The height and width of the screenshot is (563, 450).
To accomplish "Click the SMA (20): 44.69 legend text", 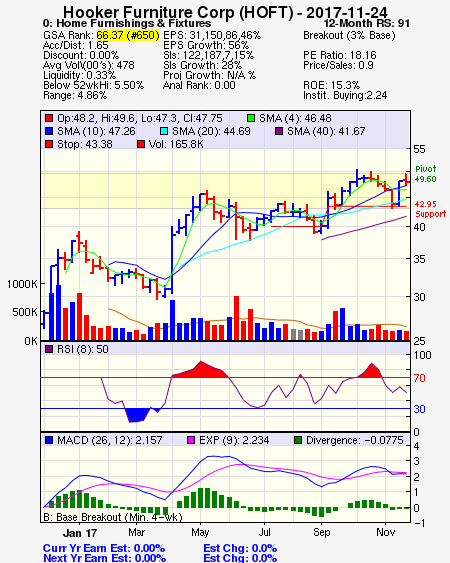I will point(211,131).
